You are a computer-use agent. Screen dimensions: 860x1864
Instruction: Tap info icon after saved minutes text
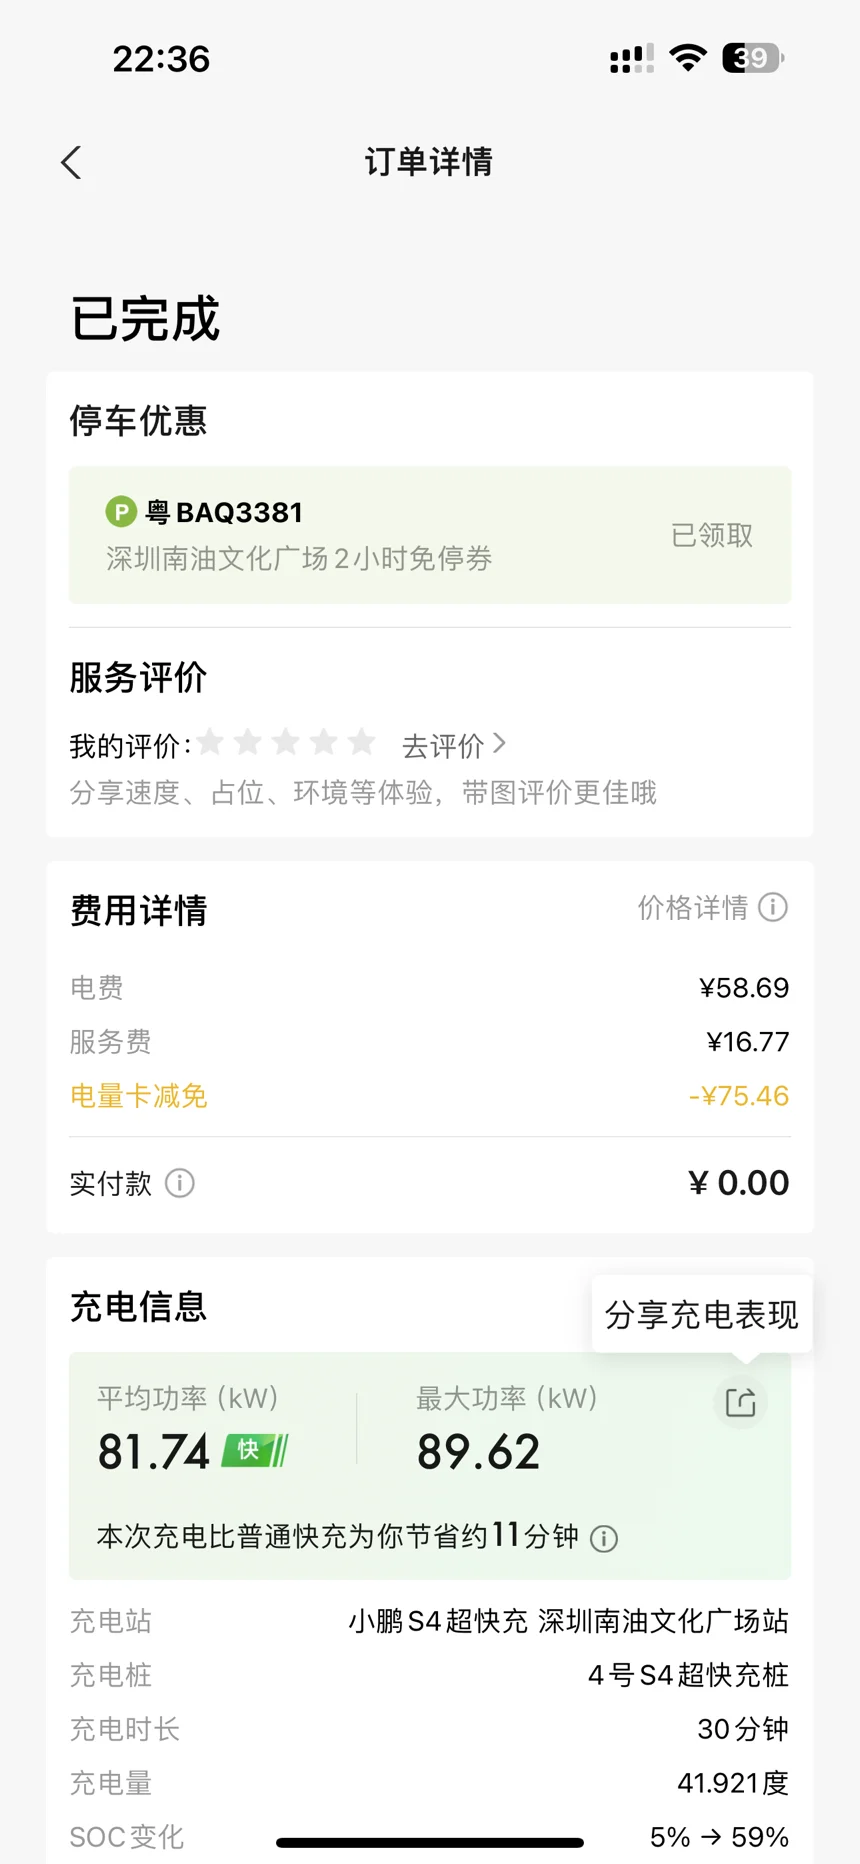point(604,1538)
